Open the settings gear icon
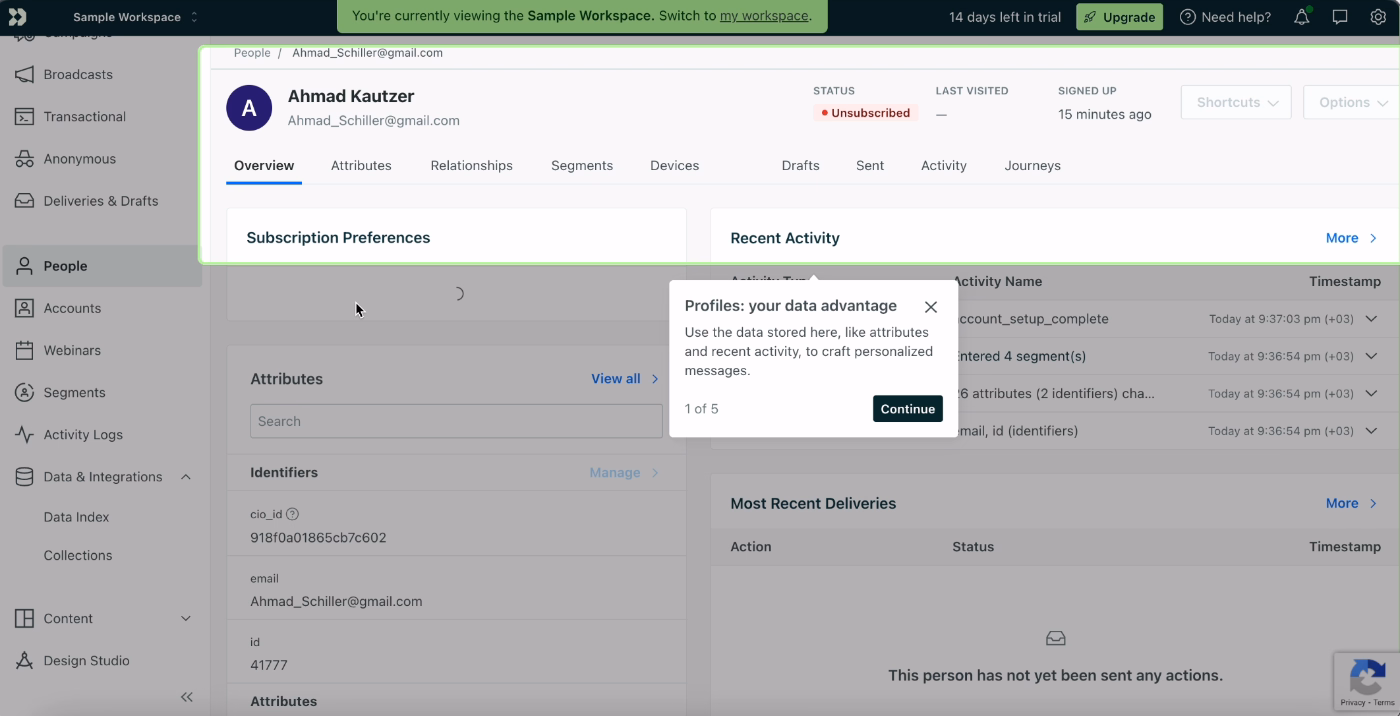 click(x=1378, y=17)
